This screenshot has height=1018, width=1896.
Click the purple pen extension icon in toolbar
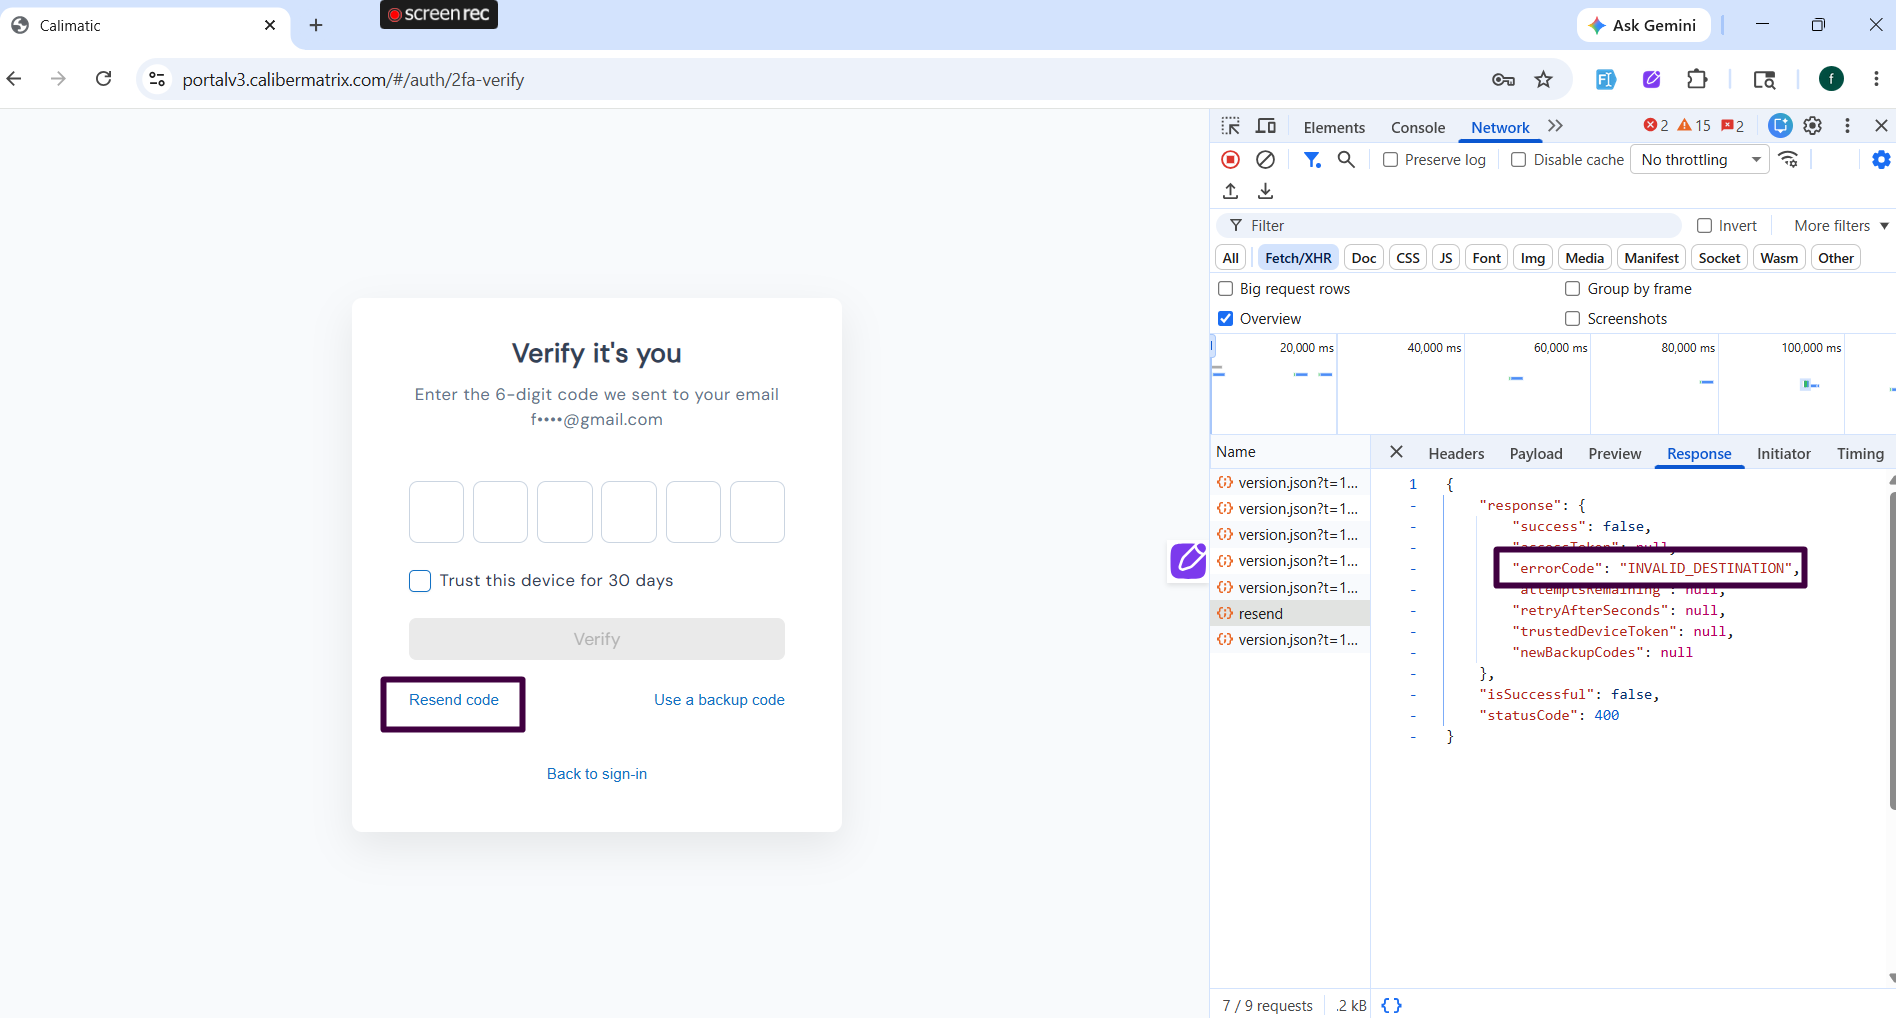[1651, 79]
